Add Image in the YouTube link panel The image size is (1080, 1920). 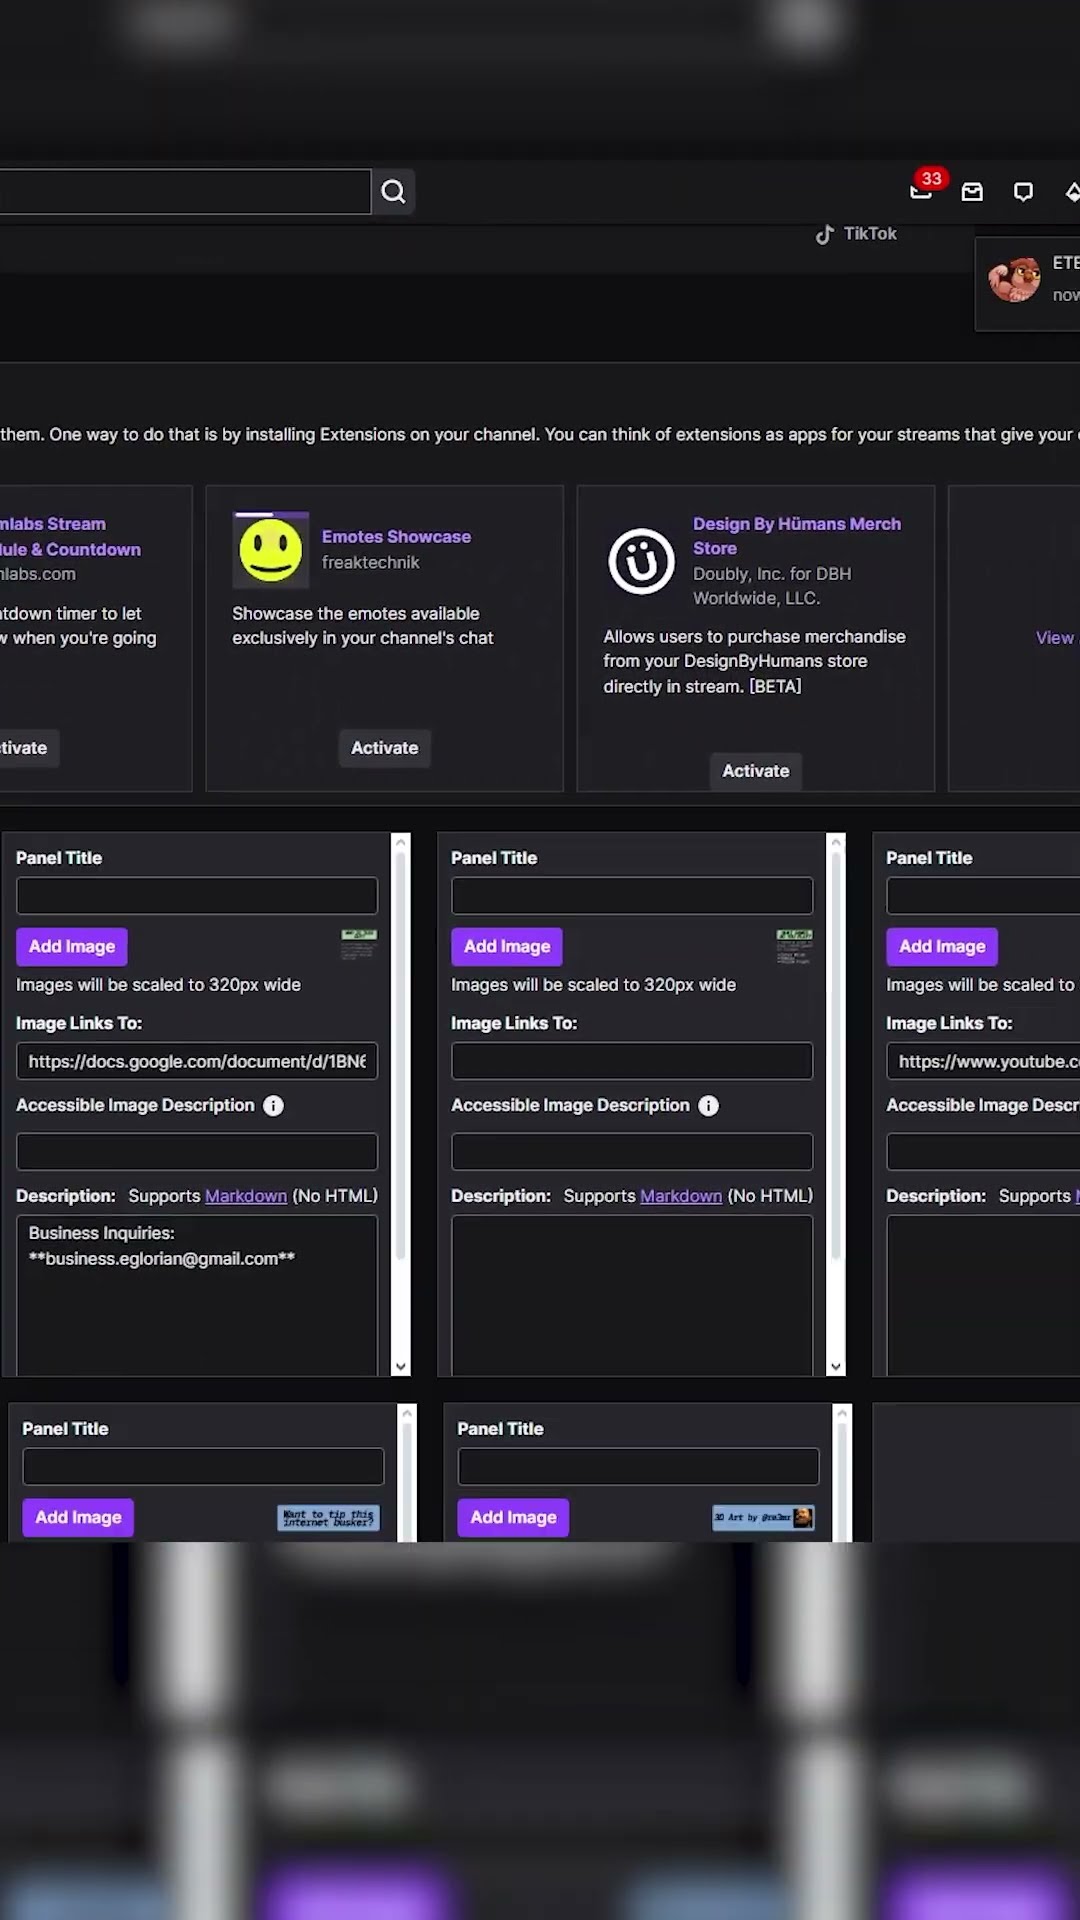coord(942,946)
